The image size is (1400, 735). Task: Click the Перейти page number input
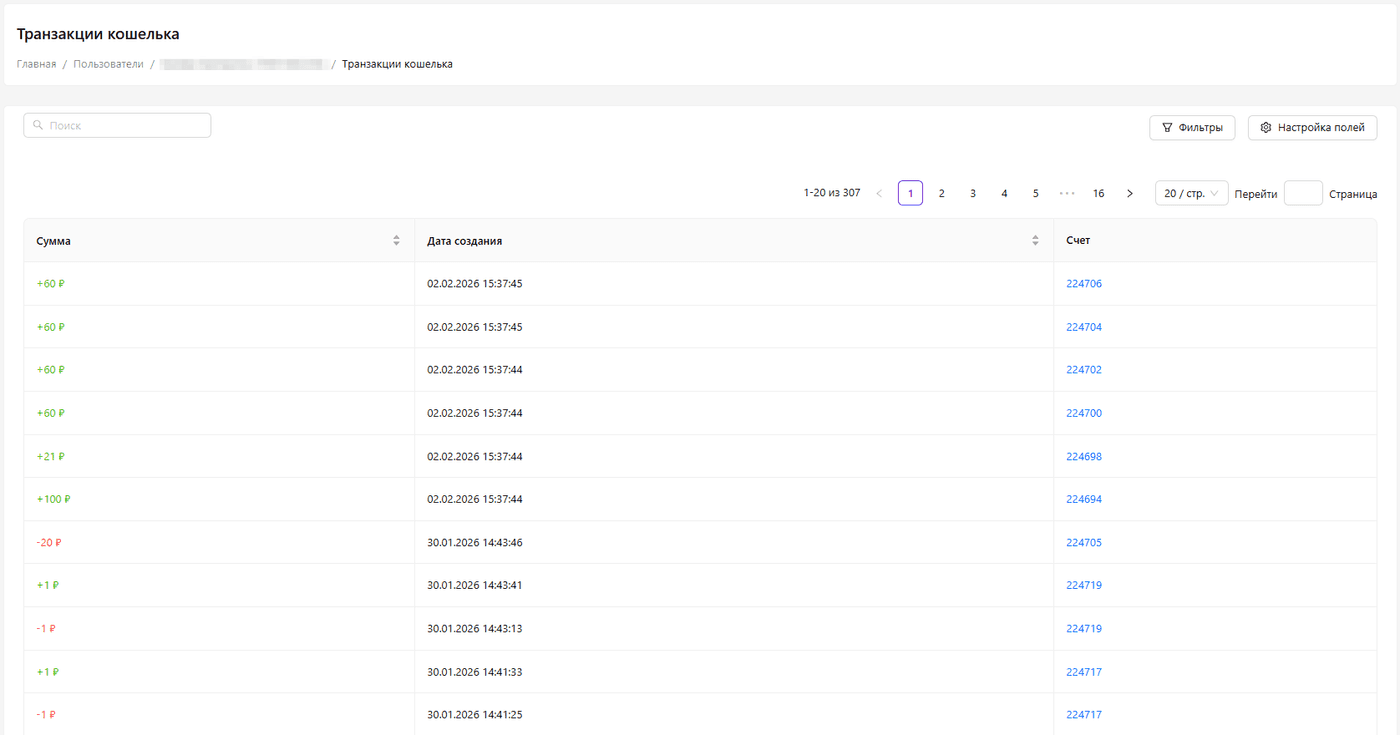[1302, 194]
